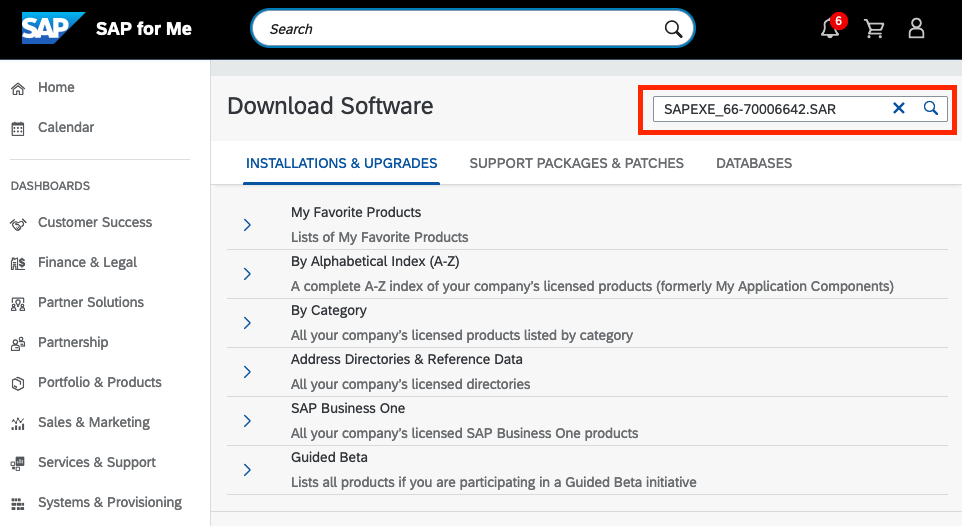This screenshot has height=526, width=962.
Task: Click the Partnership icon
Action: click(18, 344)
